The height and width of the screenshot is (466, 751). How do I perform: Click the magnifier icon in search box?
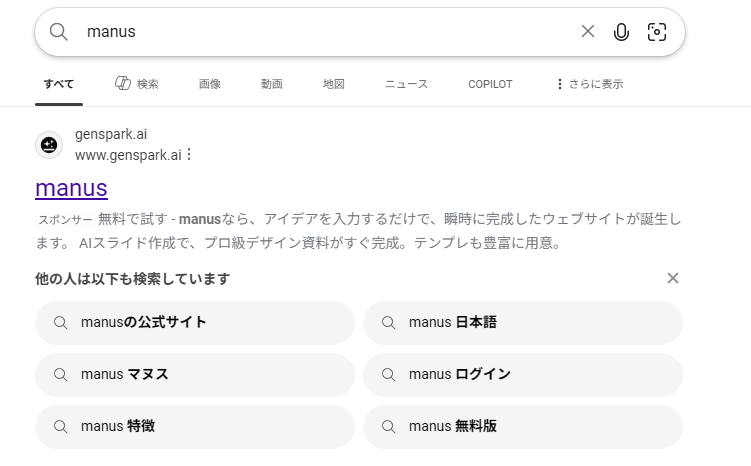click(58, 32)
